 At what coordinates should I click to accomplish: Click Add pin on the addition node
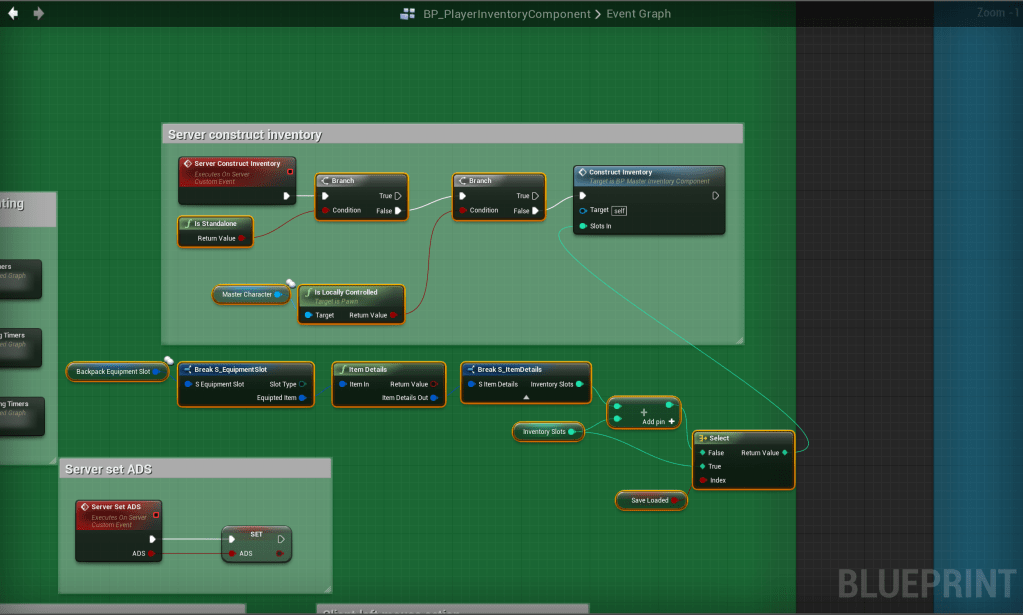[x=658, y=422]
